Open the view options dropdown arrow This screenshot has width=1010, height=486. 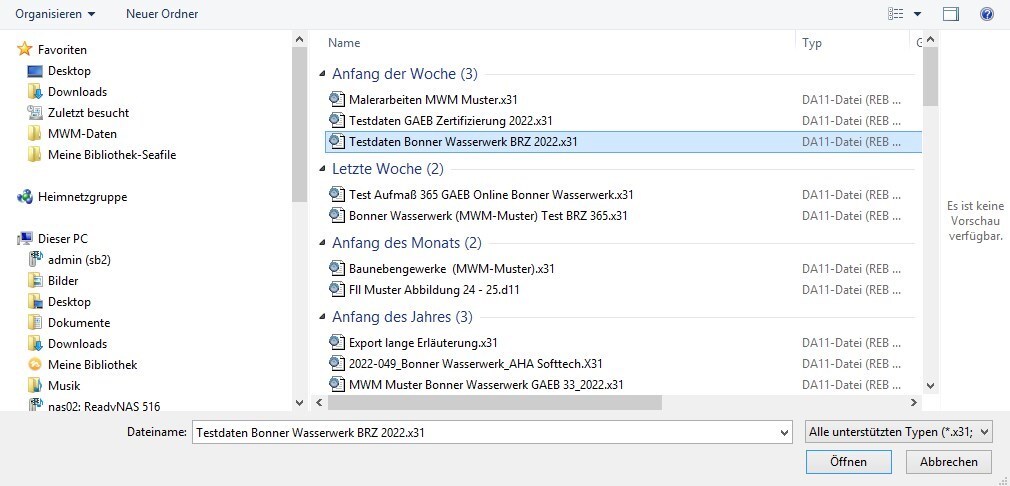(917, 14)
